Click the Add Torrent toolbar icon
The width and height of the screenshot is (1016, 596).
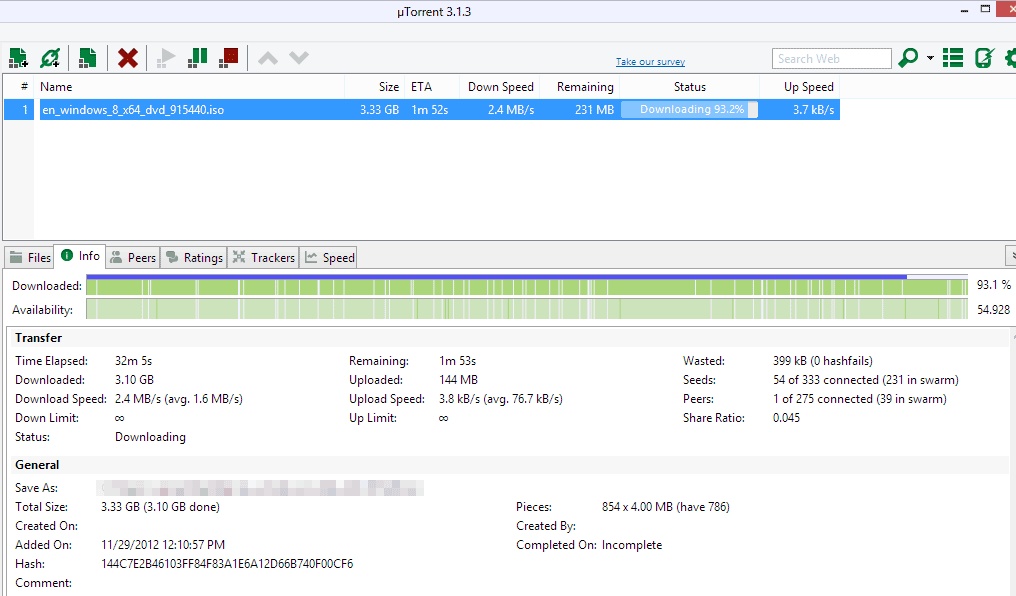pyautogui.click(x=18, y=58)
